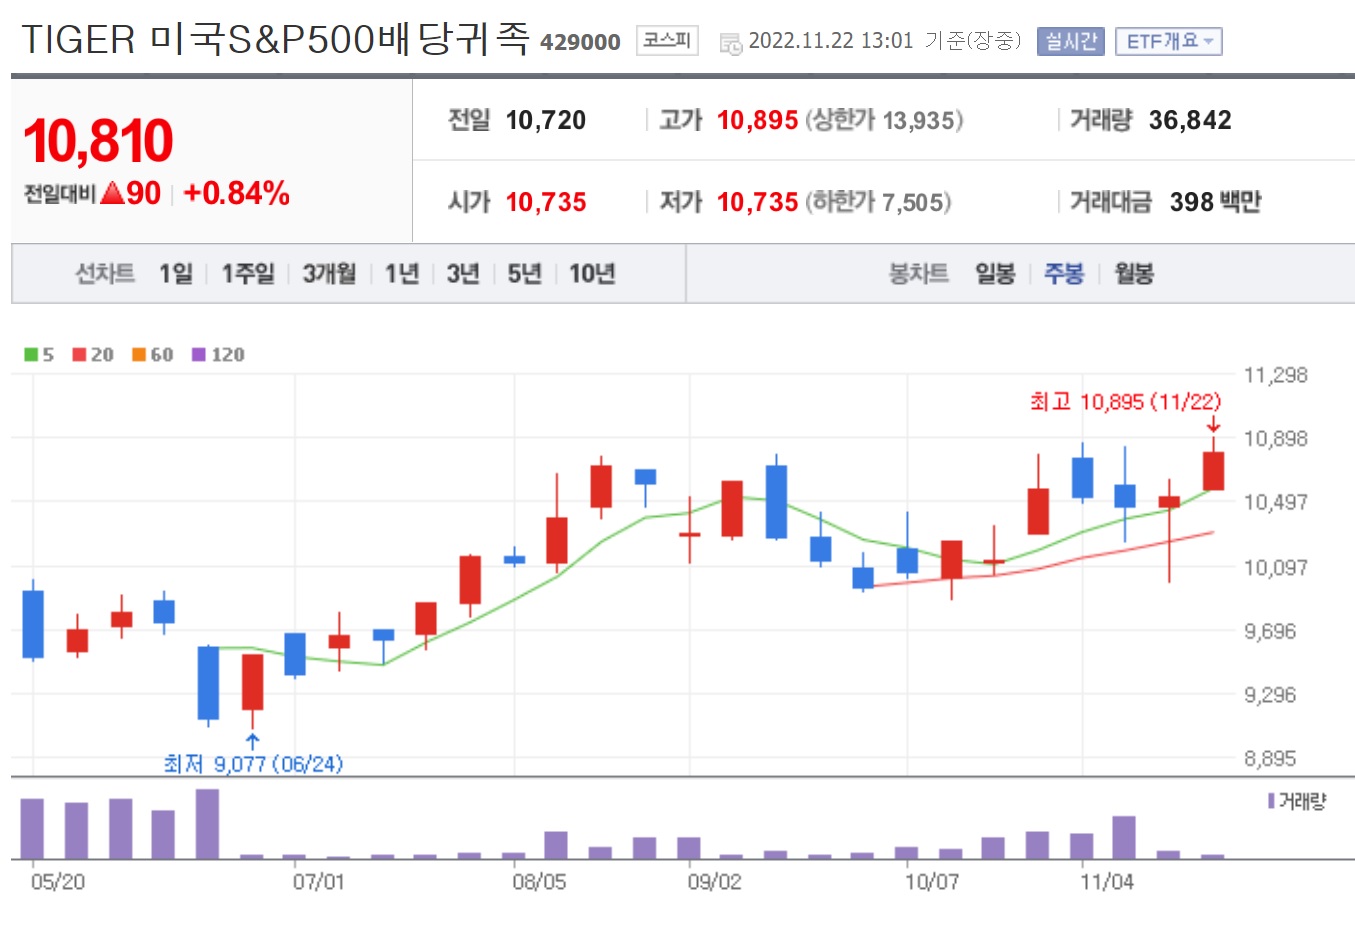The image size is (1355, 925).
Task: Click the 08/05 date axis label
Action: (x=539, y=882)
